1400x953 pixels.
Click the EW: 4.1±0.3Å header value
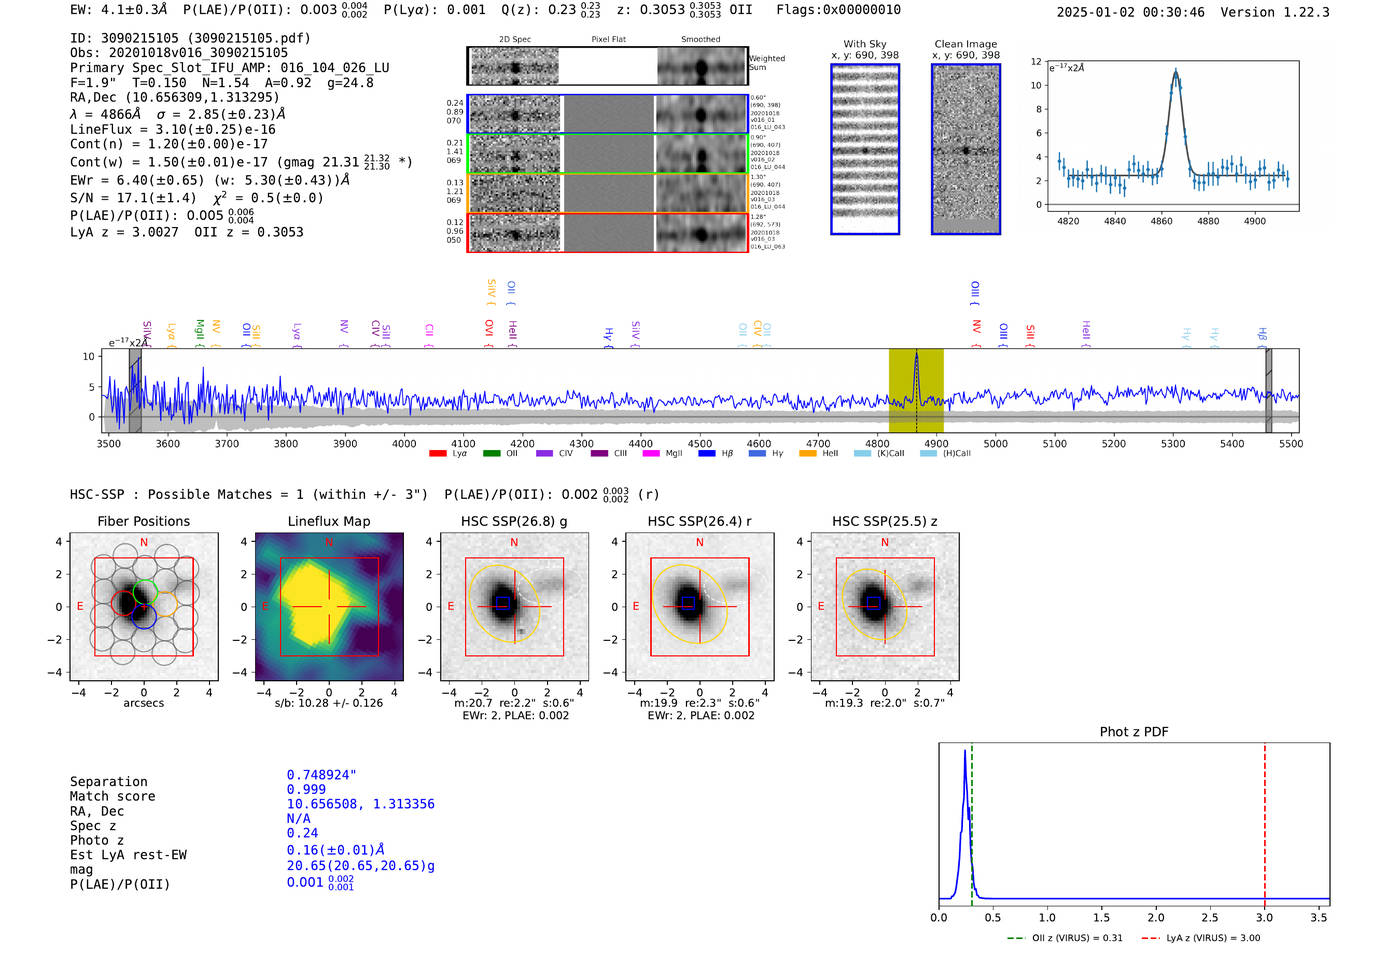[x=119, y=10]
